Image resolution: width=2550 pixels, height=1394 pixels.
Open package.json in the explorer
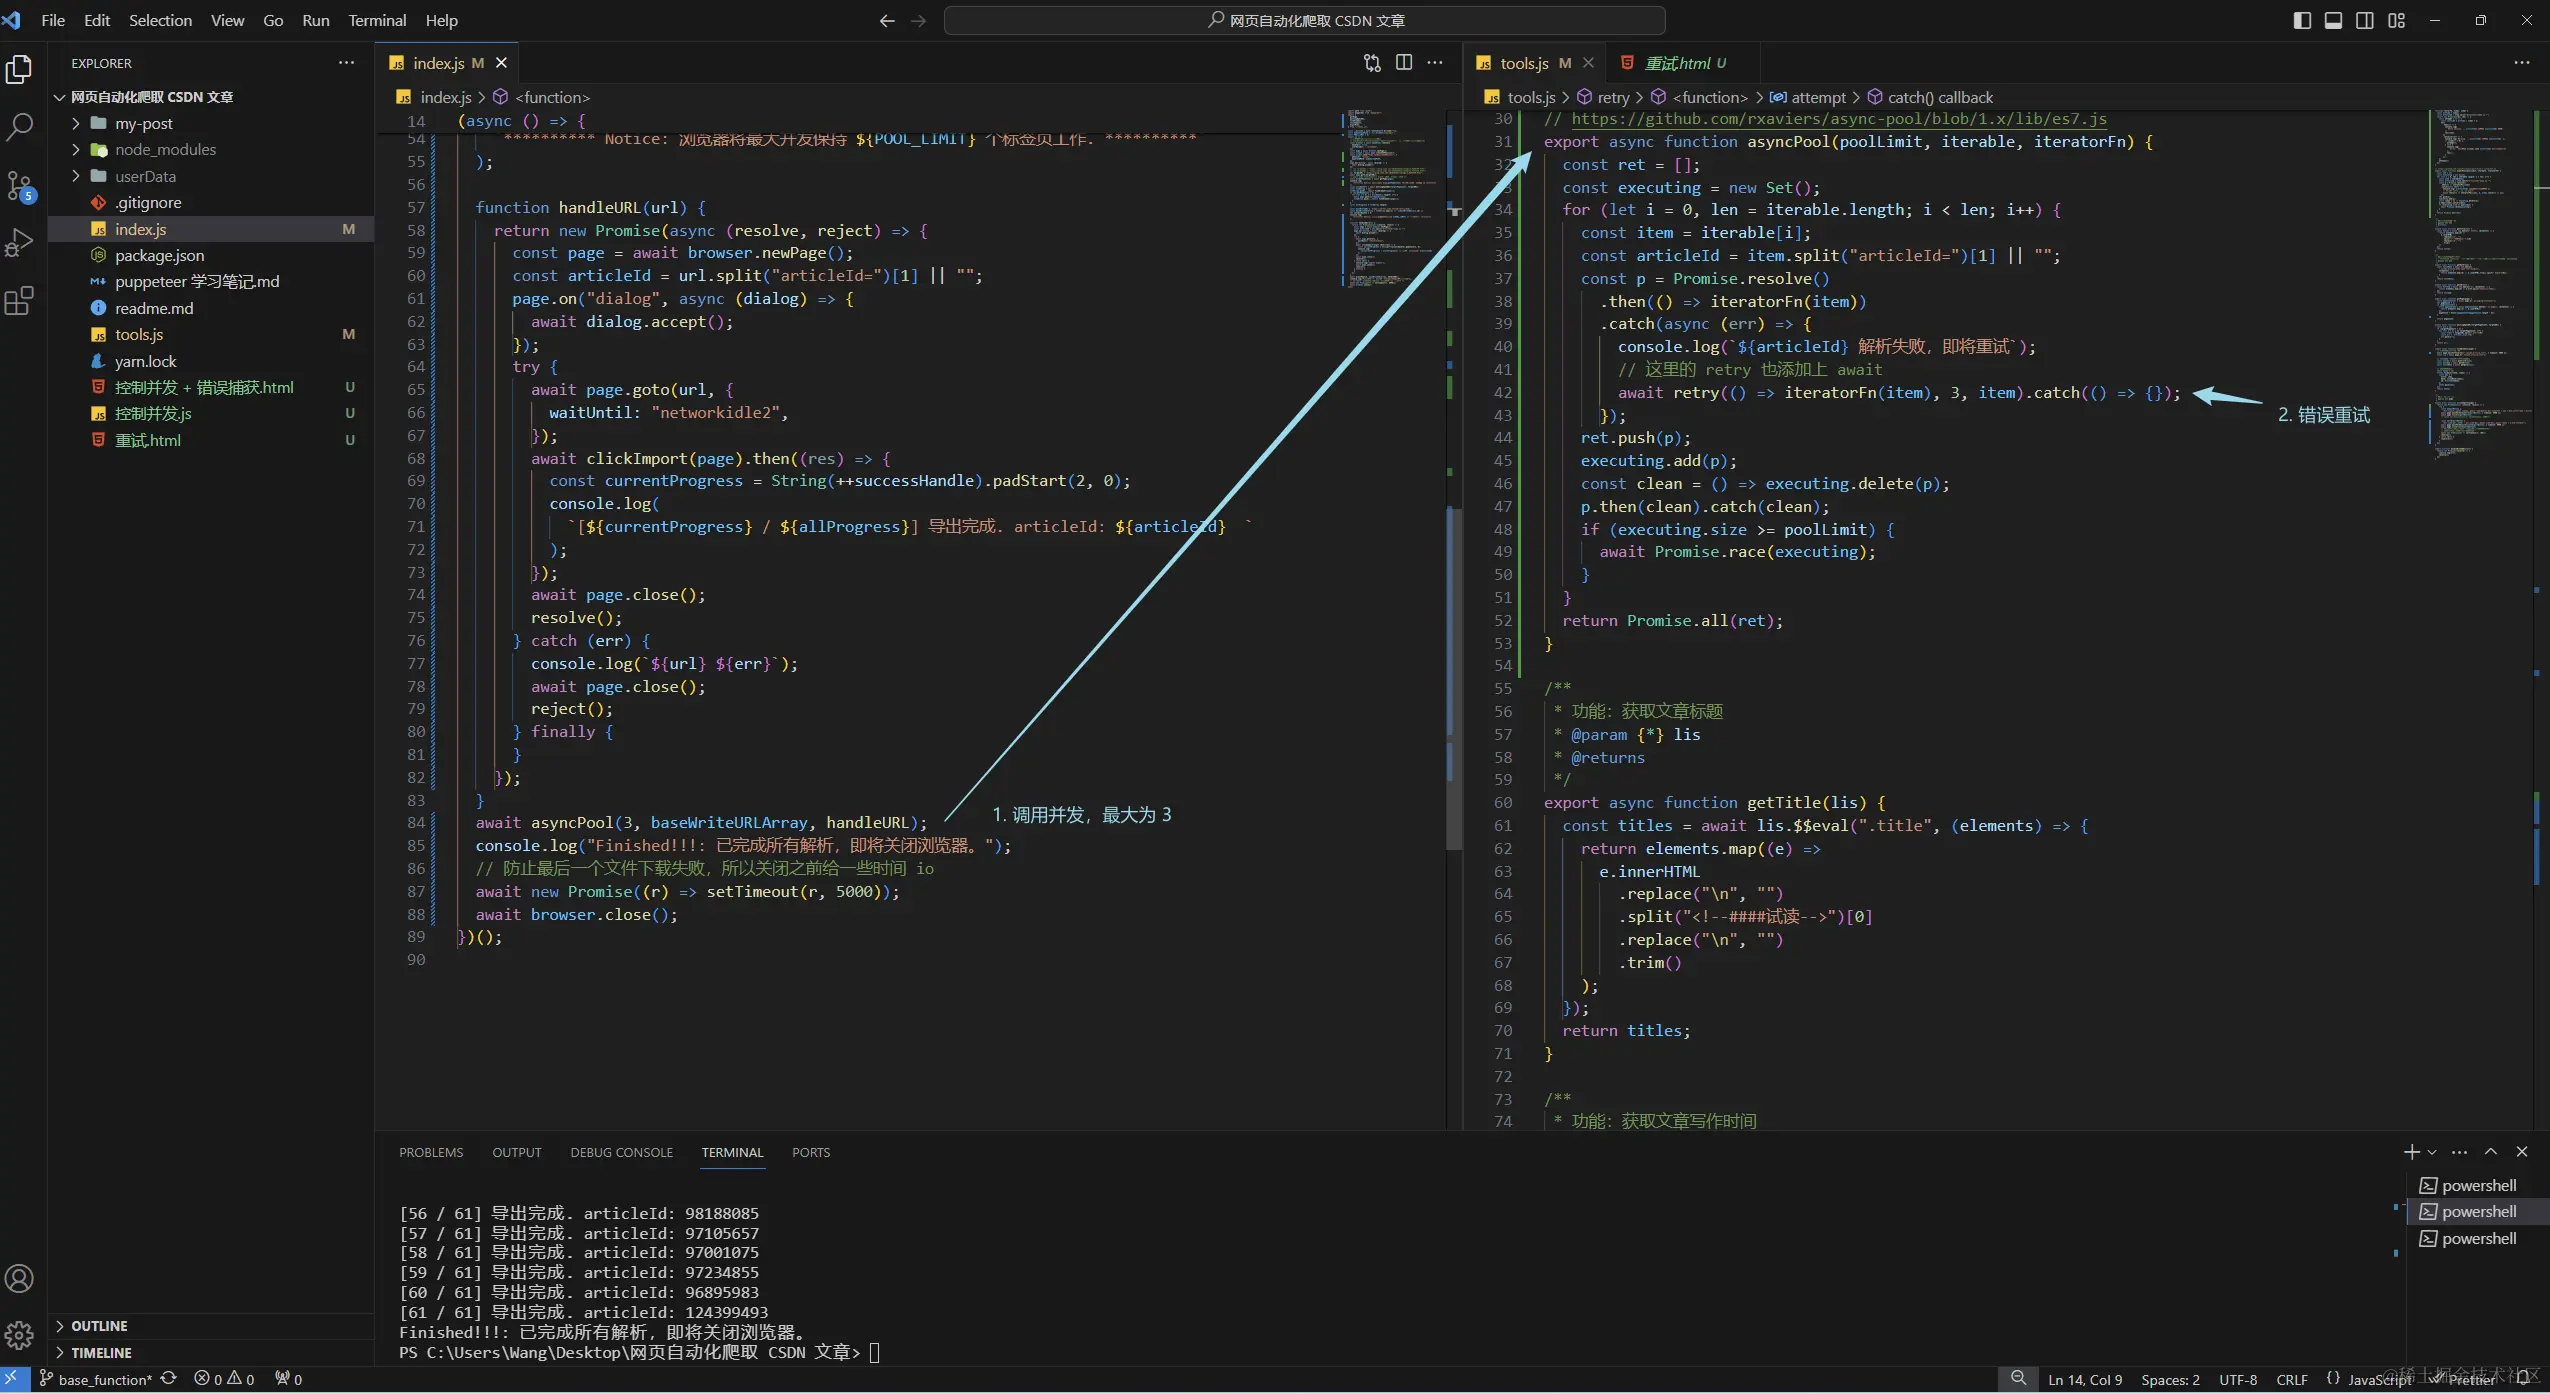coord(159,255)
